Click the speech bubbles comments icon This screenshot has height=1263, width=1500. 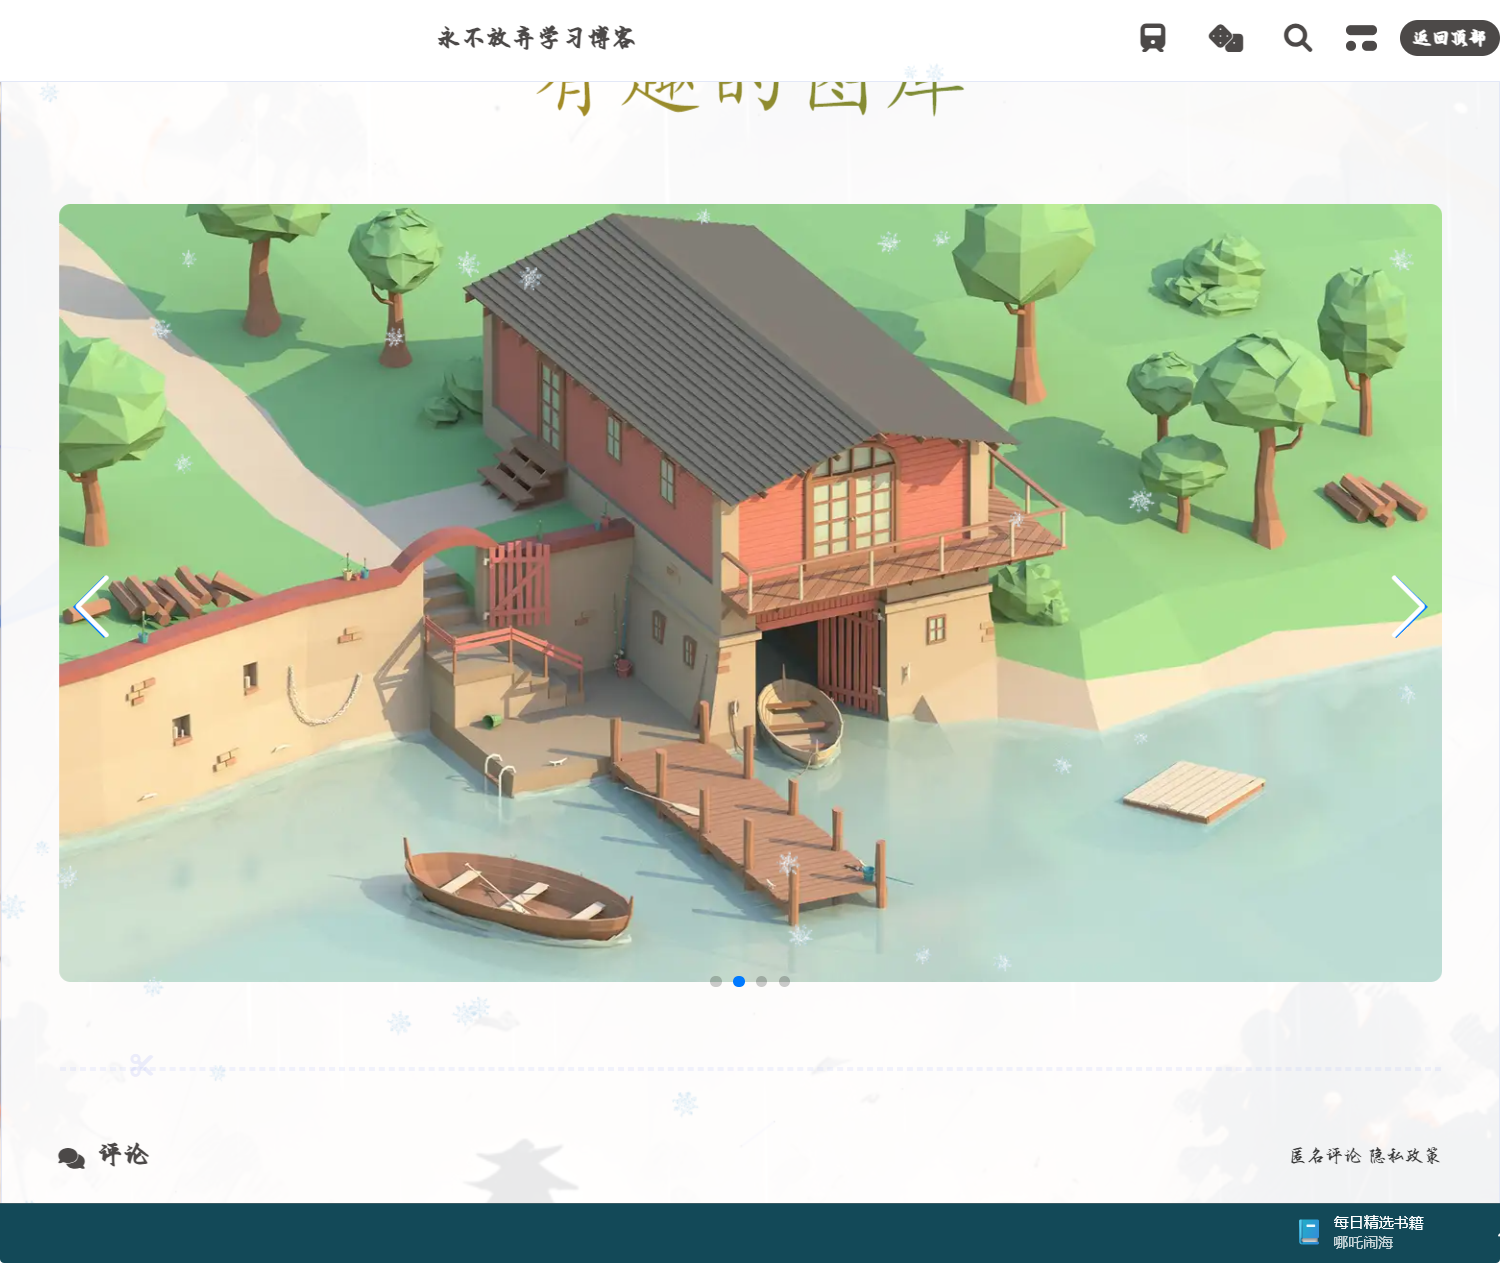pos(72,1157)
